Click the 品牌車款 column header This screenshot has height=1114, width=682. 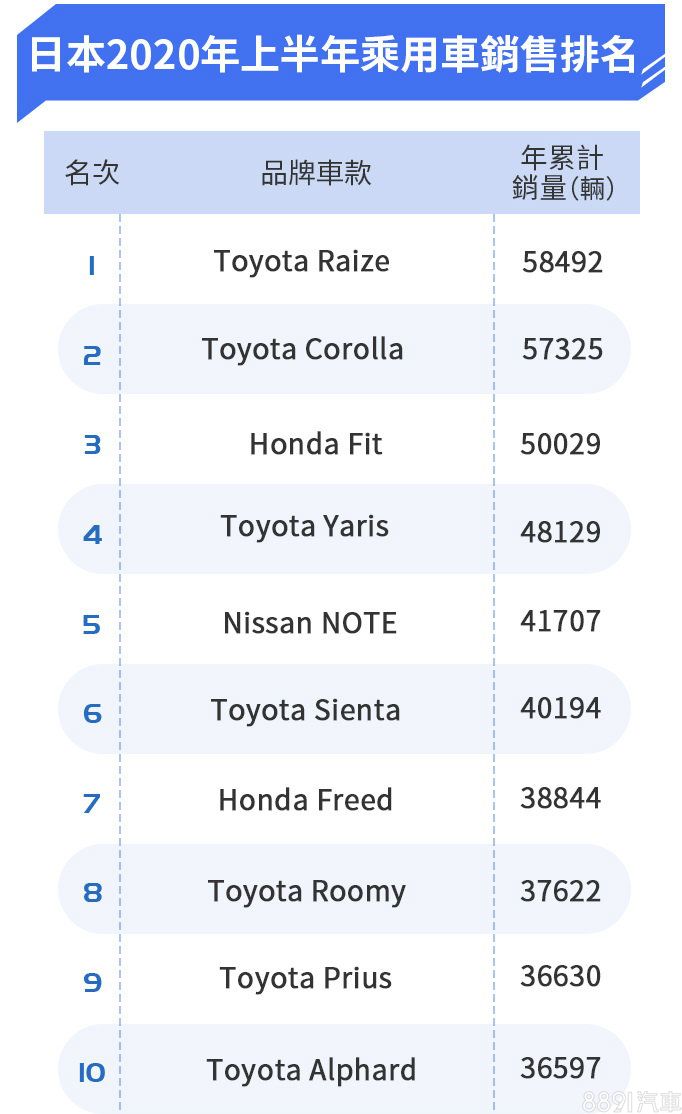point(316,173)
